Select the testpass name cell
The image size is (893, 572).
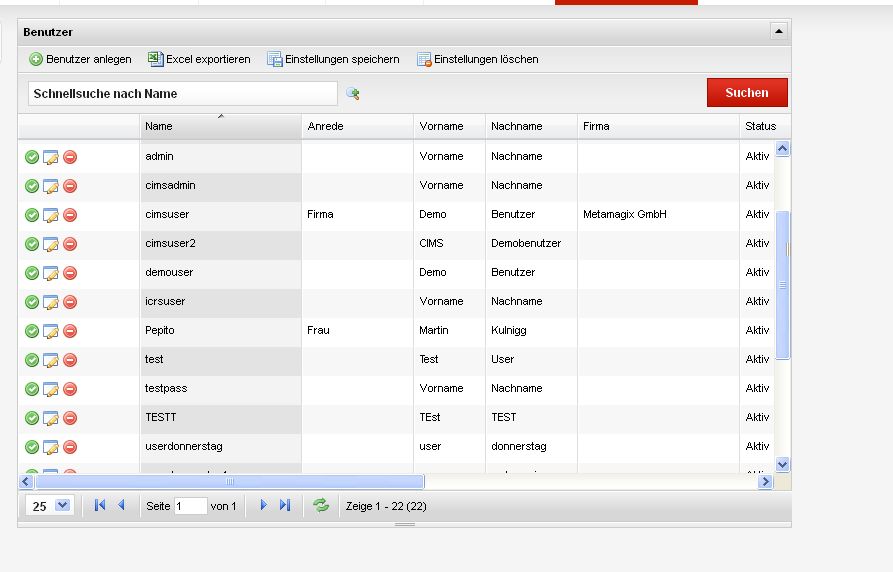pyautogui.click(x=220, y=389)
